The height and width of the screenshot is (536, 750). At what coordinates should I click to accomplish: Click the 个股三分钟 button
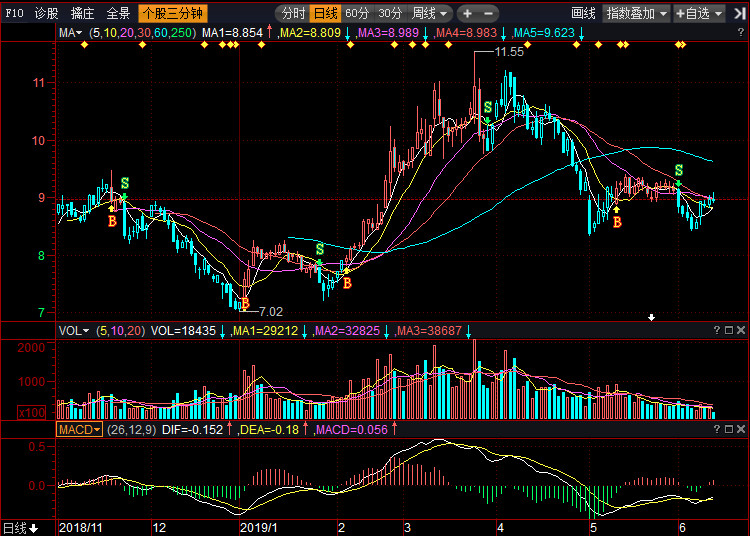172,14
